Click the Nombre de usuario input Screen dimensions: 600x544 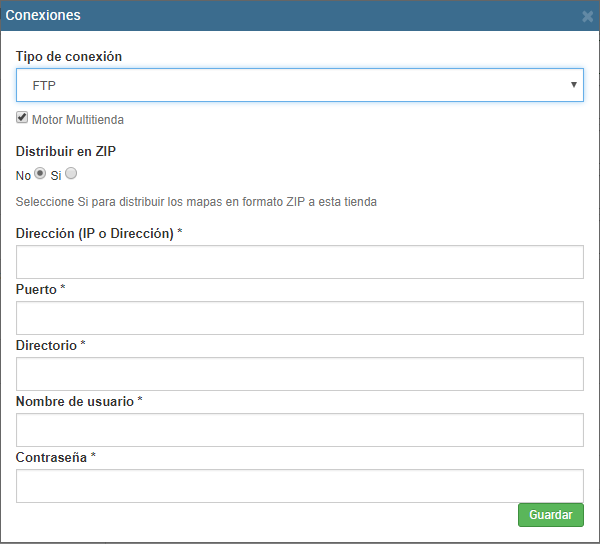pos(299,430)
